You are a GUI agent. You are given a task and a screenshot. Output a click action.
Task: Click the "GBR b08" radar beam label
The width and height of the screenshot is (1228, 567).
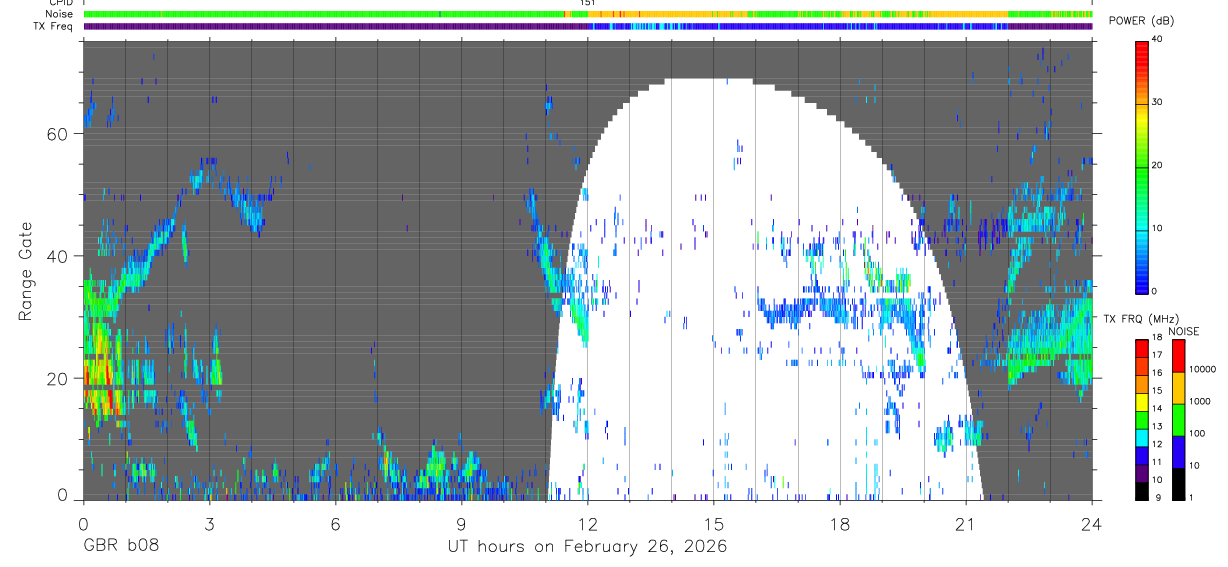pyautogui.click(x=120, y=547)
